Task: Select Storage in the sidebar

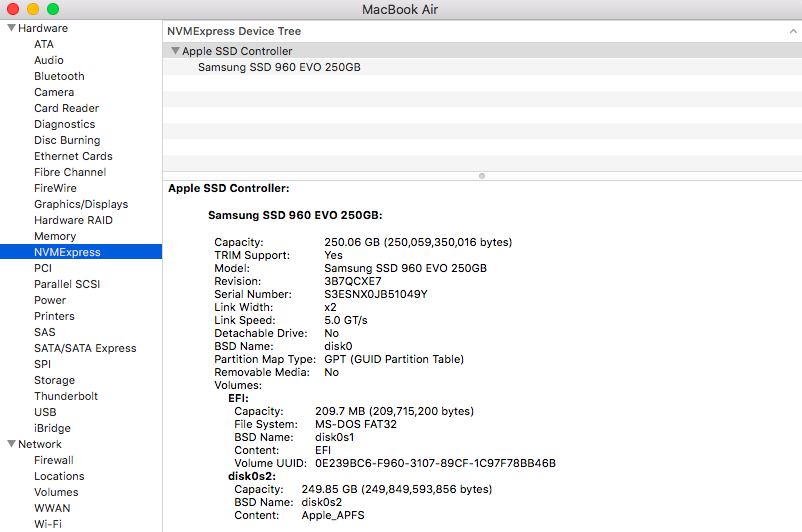Action: [55, 381]
